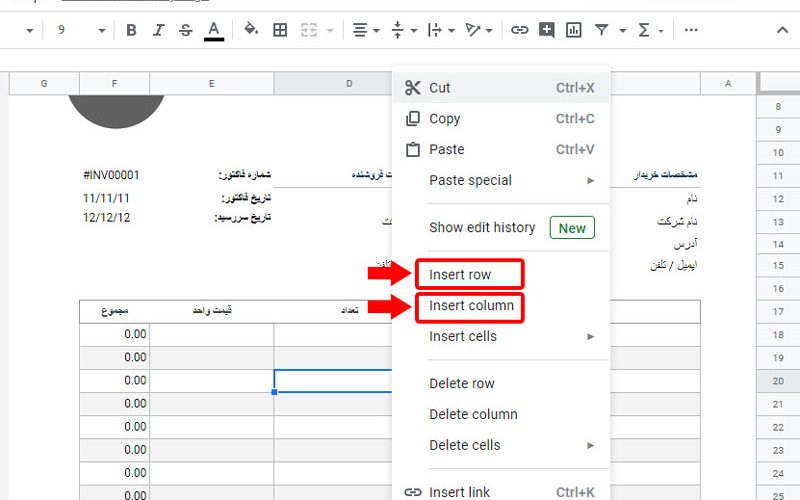
Task: Apply strikethrough formatting
Action: (185, 30)
